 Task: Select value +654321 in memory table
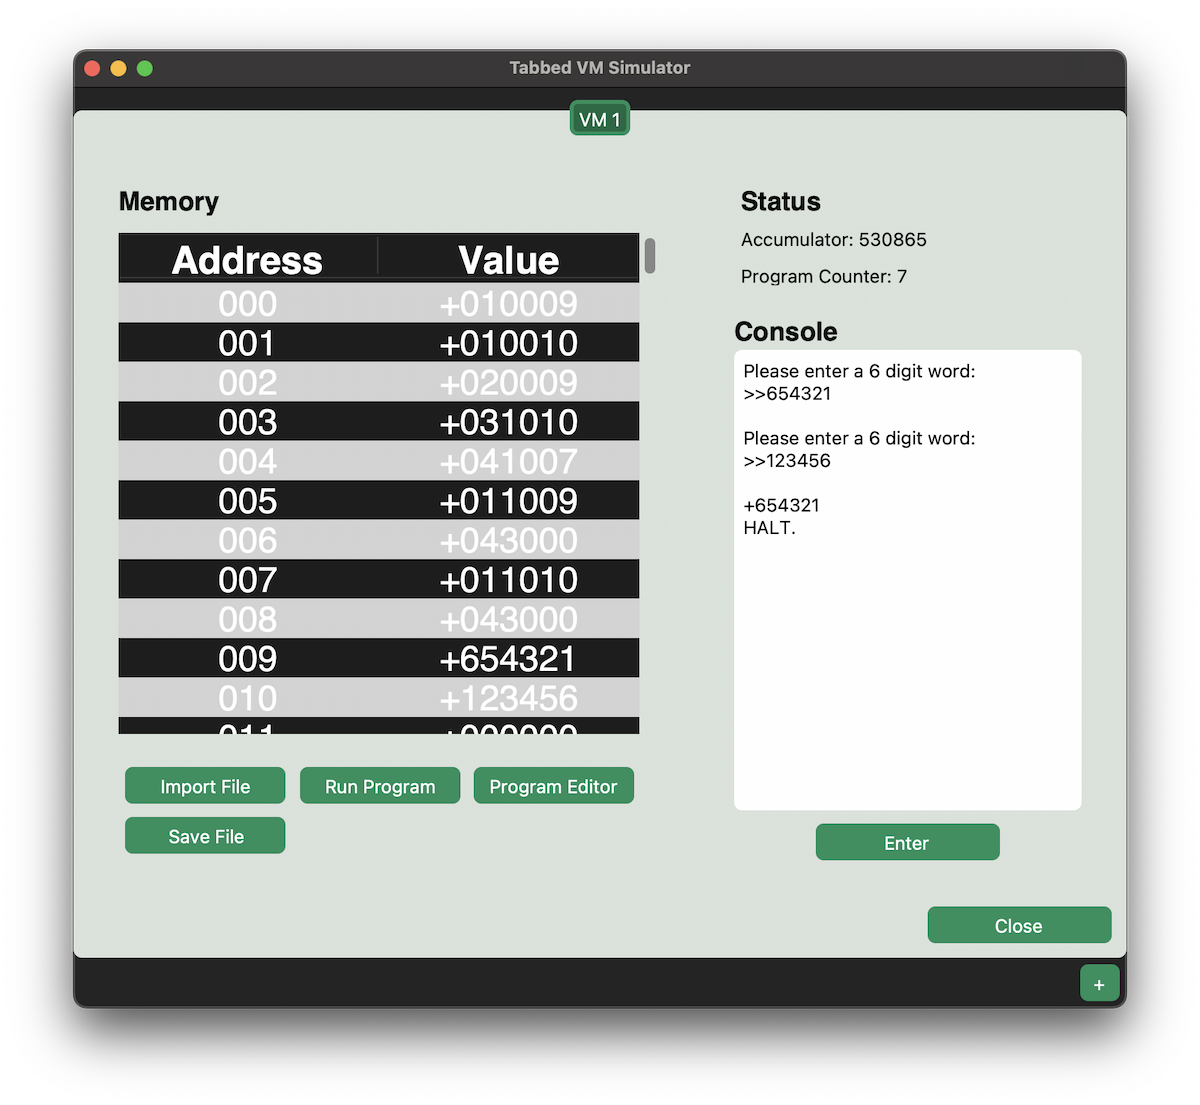(509, 659)
